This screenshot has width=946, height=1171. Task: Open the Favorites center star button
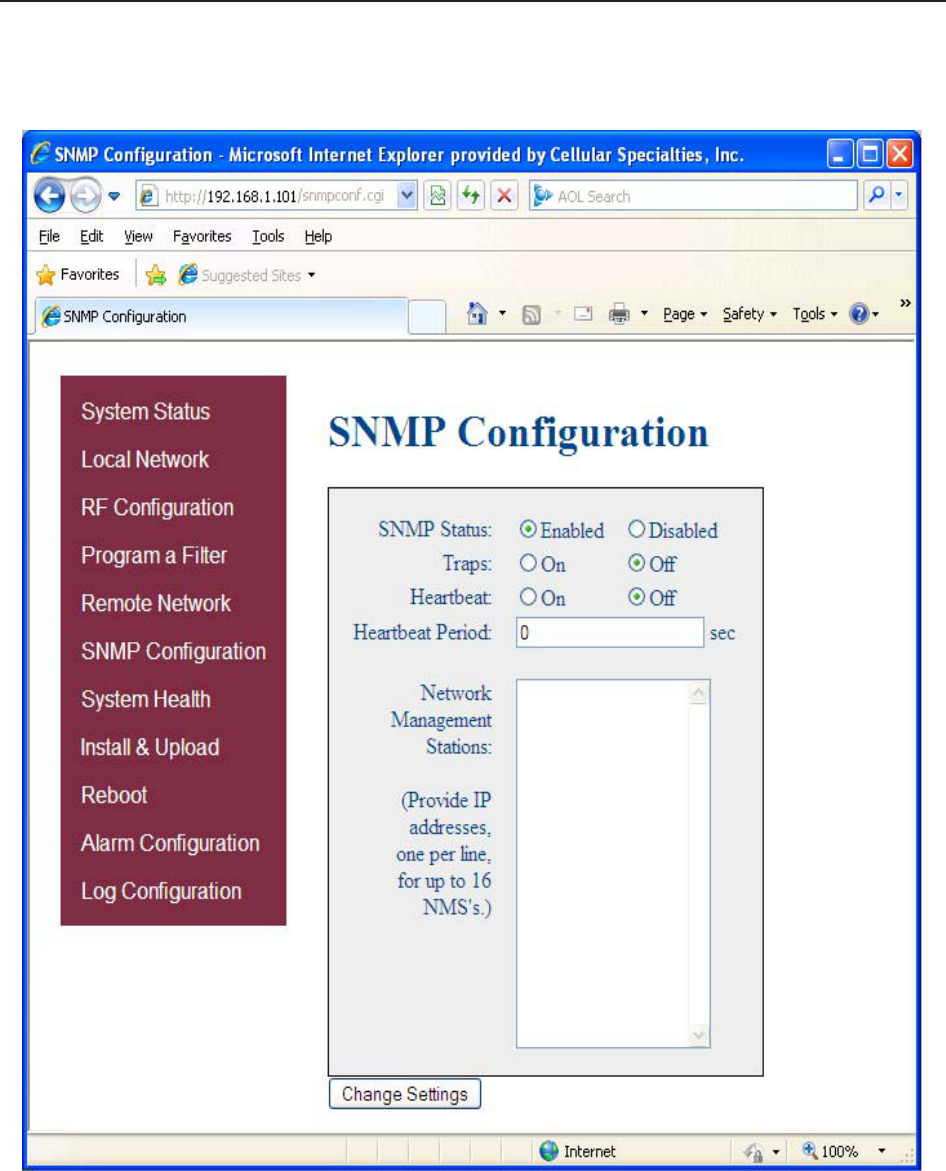coord(78,275)
